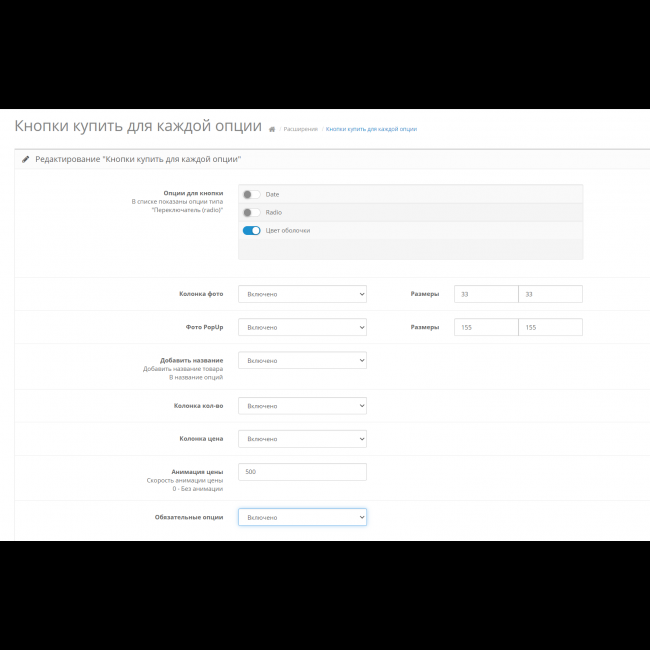The width and height of the screenshot is (650, 650).
Task: Open the Колонка фото dropdown
Action: pyautogui.click(x=302, y=294)
